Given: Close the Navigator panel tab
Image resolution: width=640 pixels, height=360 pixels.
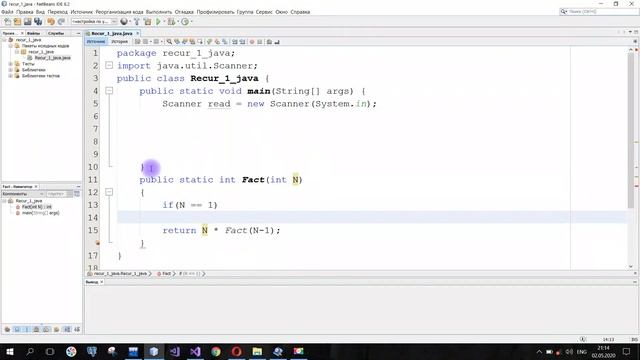Looking at the screenshot, I should (36, 187).
